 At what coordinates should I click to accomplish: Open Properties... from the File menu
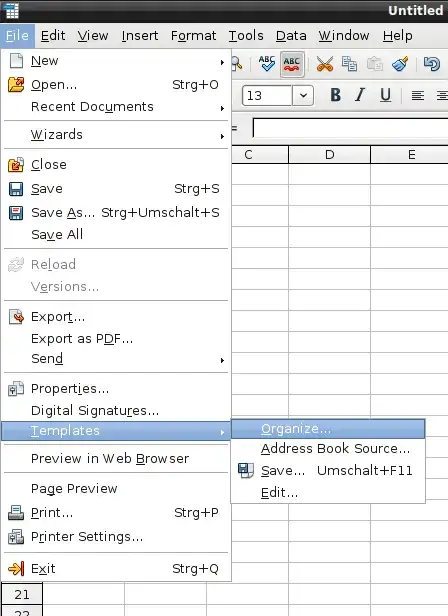(x=116, y=389)
